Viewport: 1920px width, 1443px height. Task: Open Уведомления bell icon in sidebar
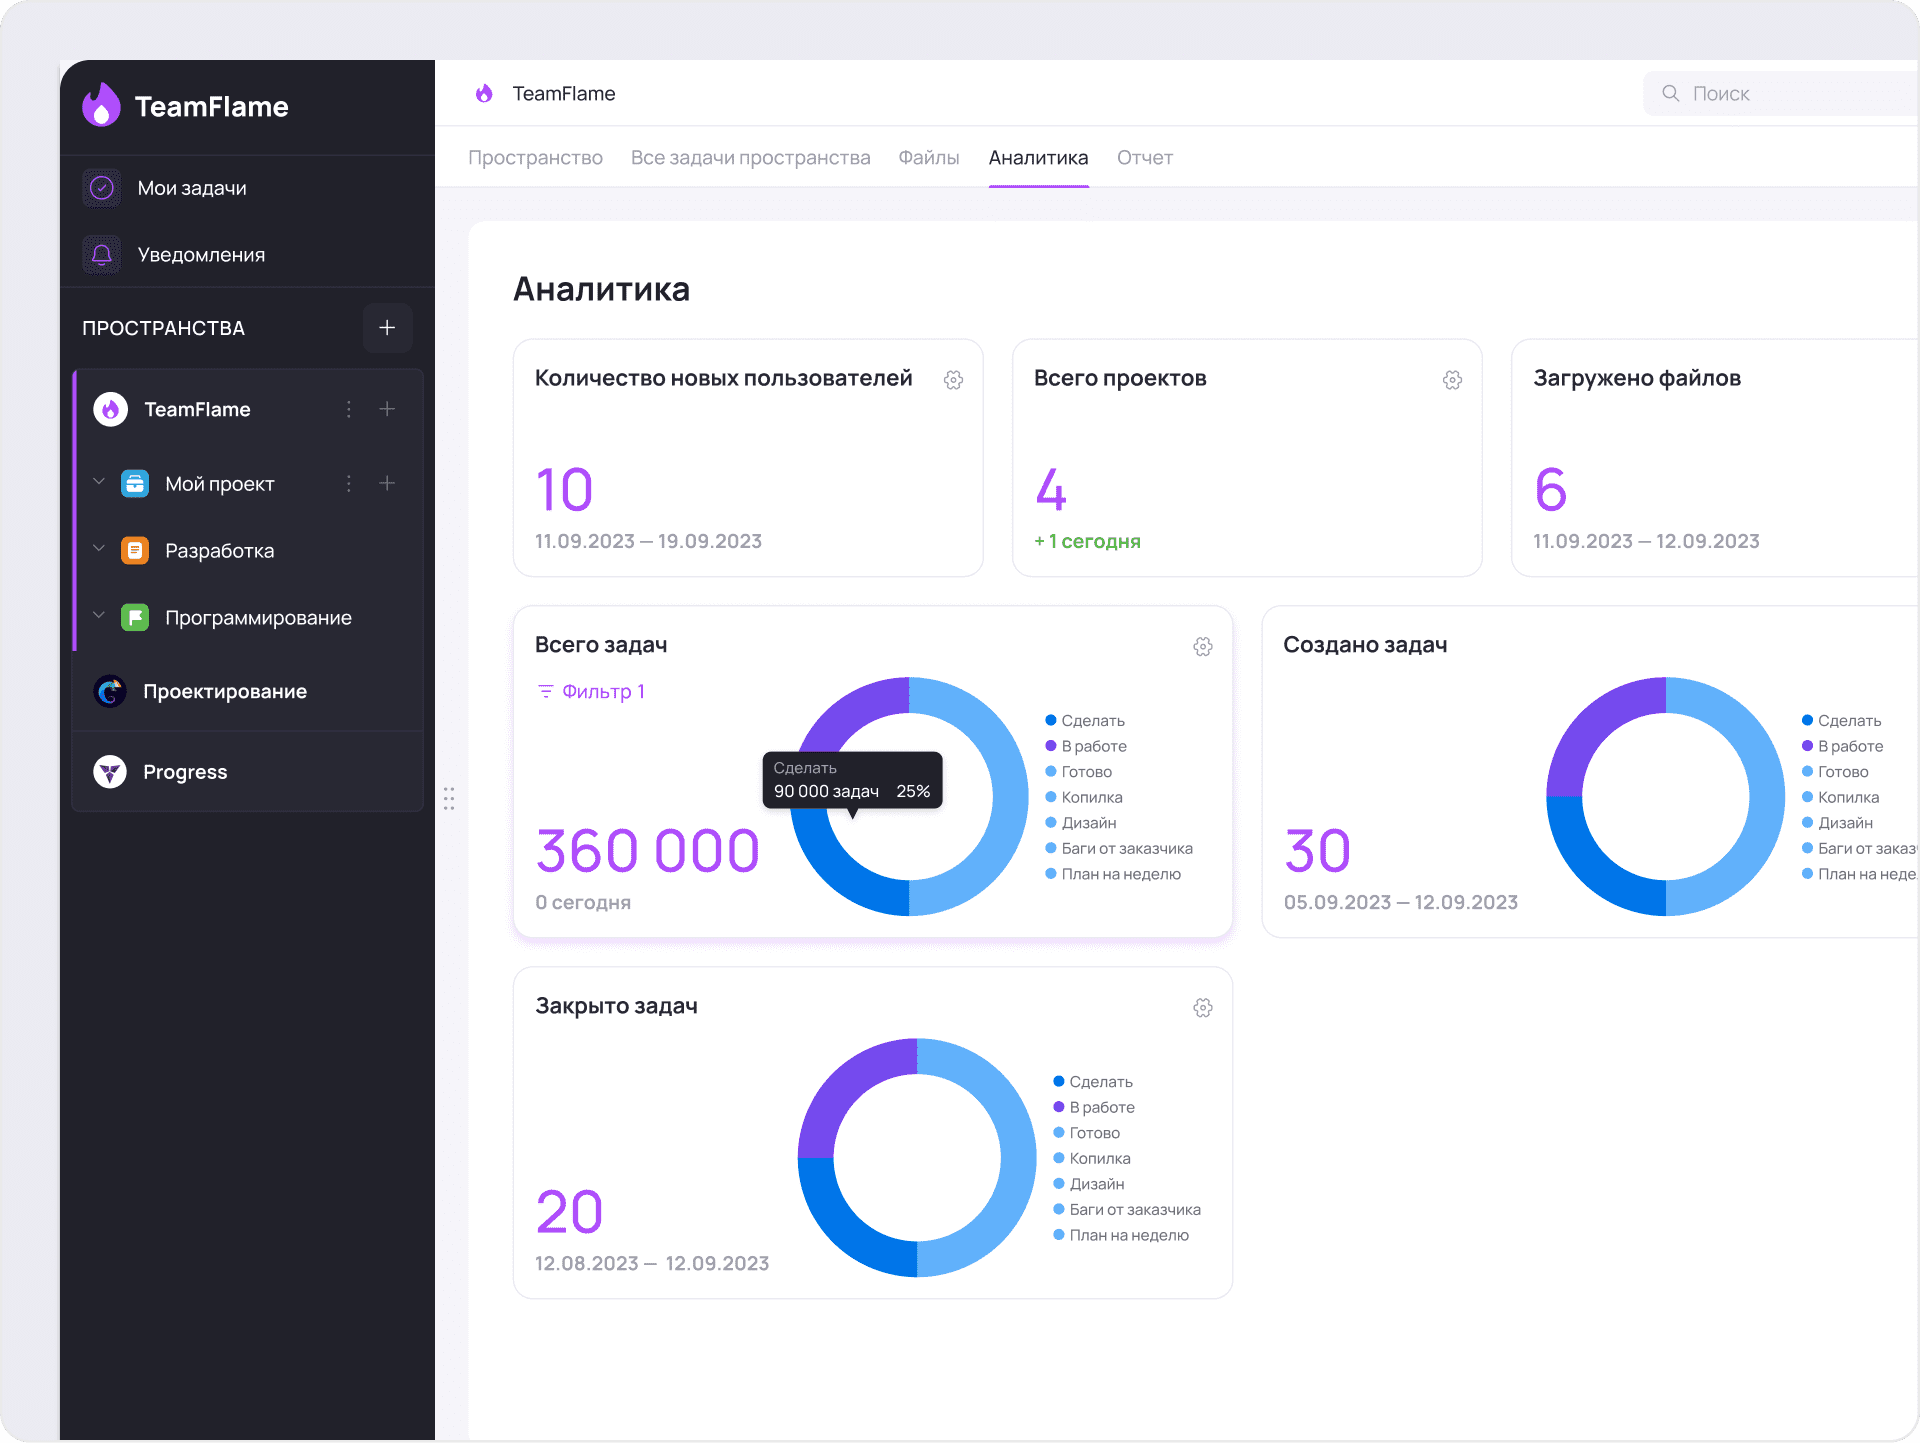pyautogui.click(x=102, y=255)
